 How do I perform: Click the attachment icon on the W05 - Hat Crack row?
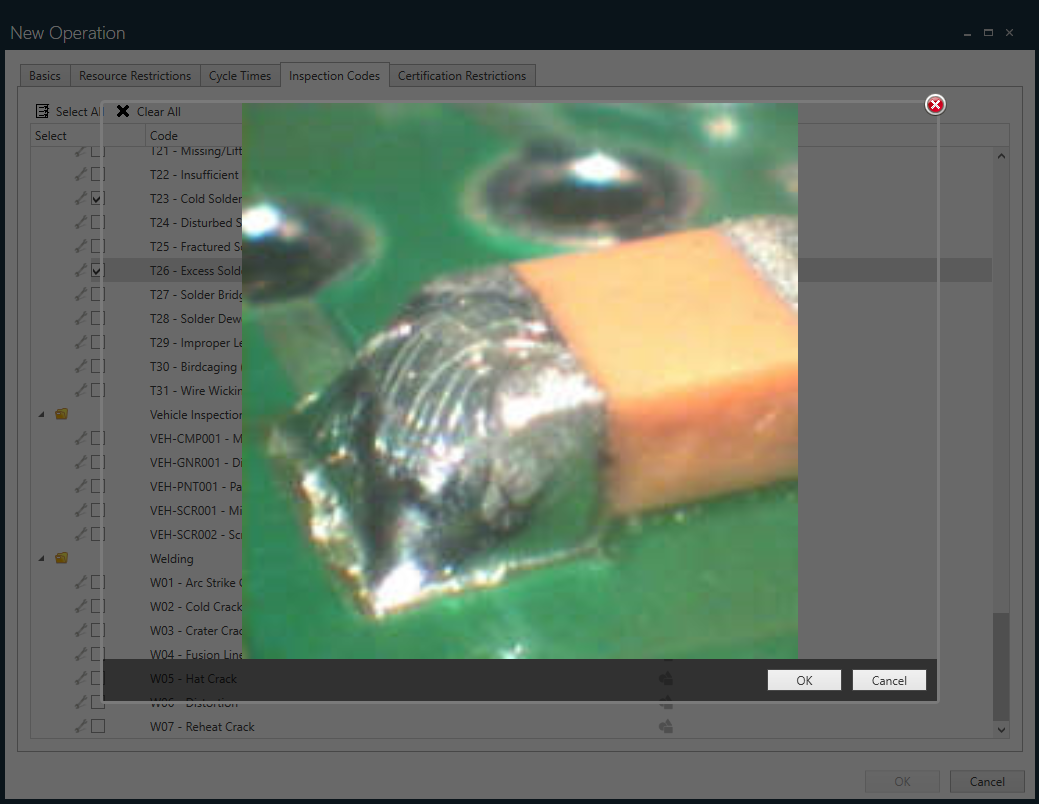coord(666,678)
